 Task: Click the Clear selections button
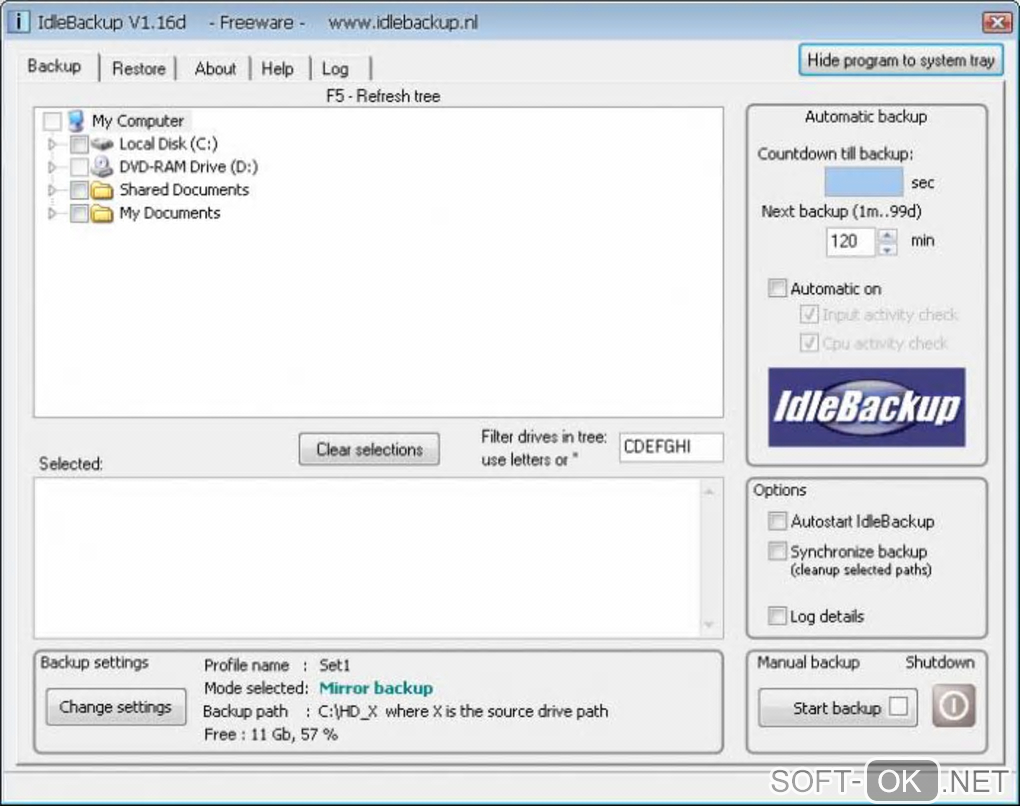[369, 450]
